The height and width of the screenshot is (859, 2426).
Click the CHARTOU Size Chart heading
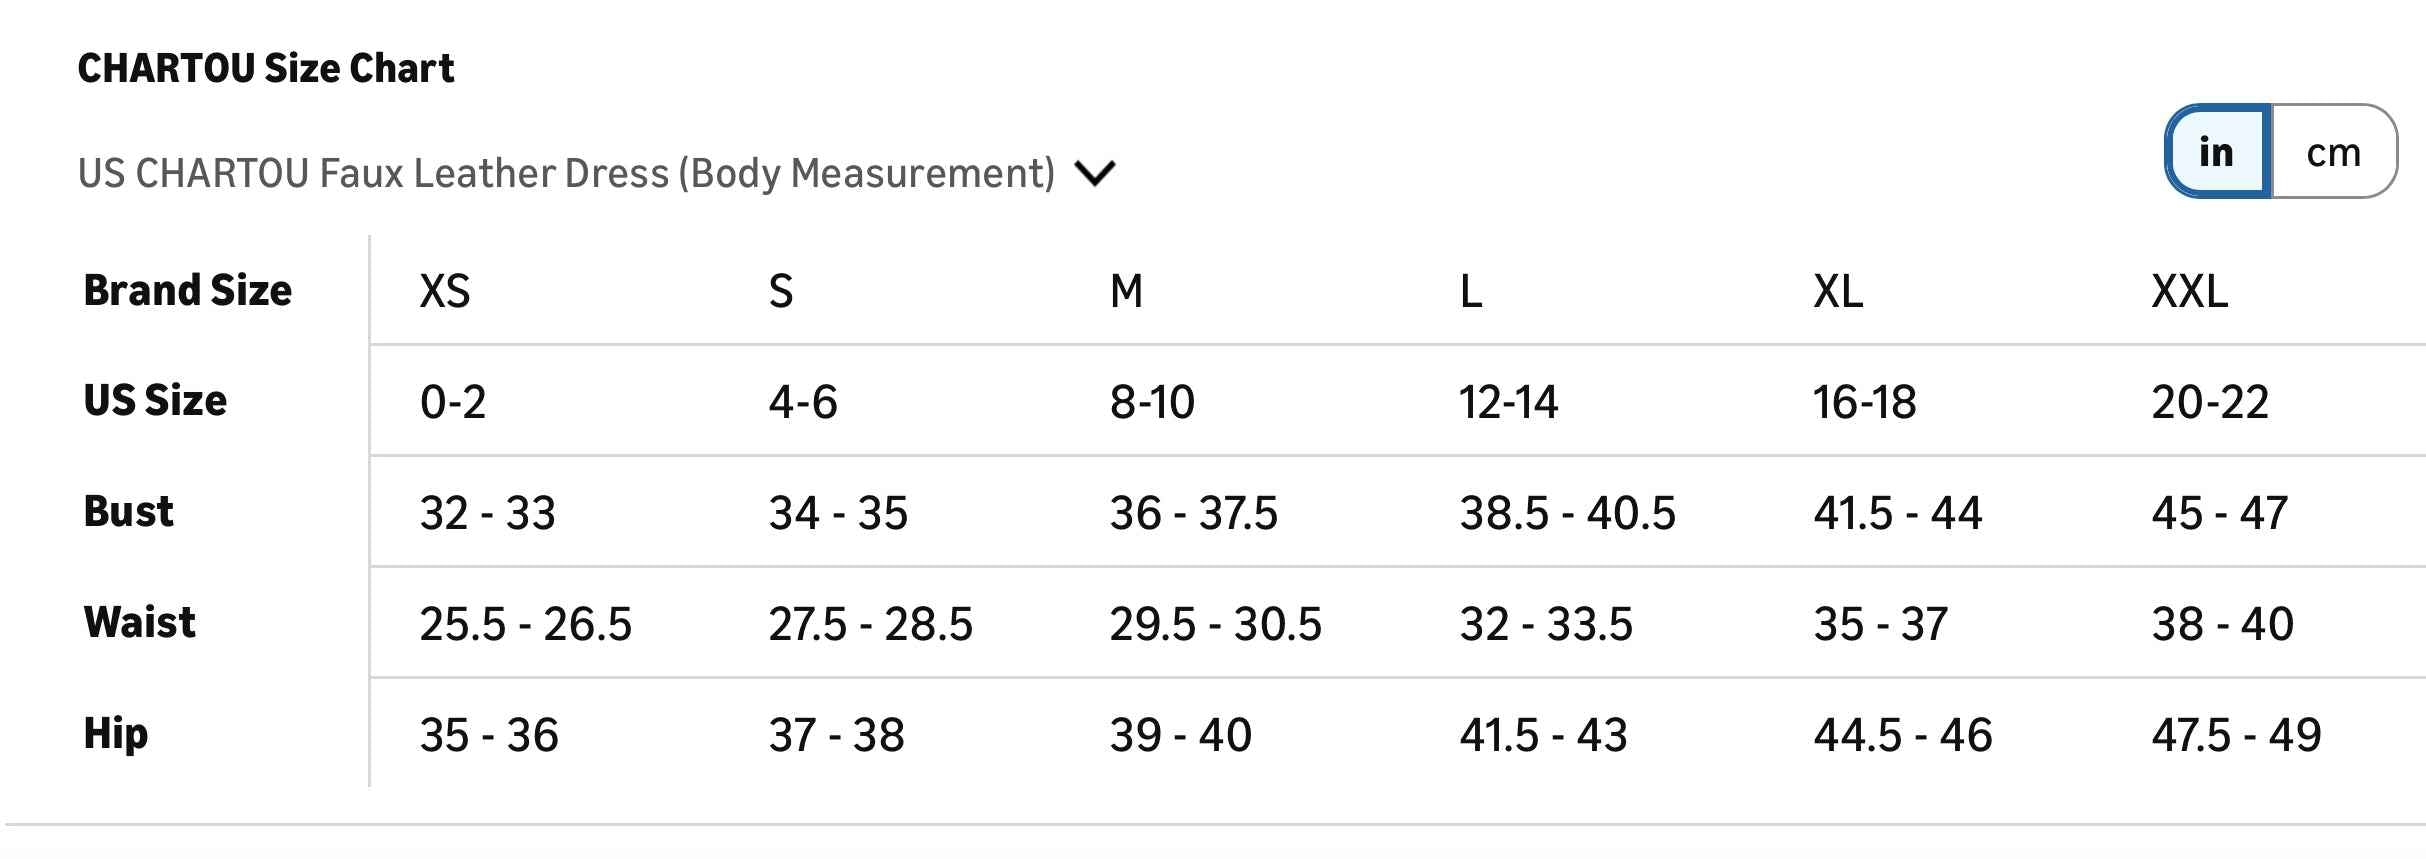click(265, 68)
